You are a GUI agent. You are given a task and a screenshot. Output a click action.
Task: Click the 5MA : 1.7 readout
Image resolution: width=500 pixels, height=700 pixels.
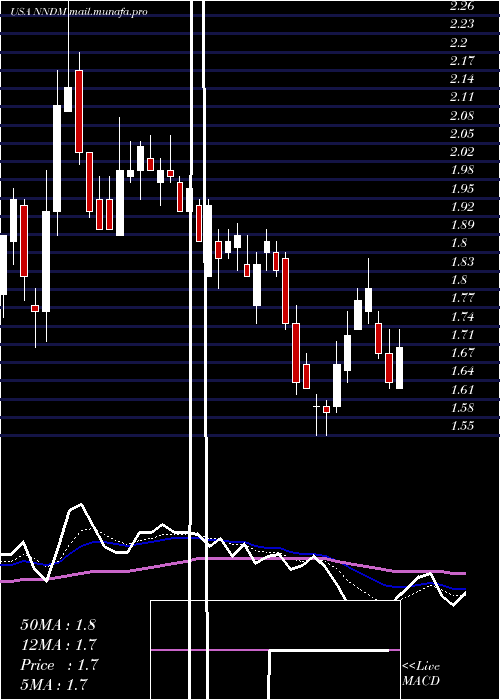(54, 685)
